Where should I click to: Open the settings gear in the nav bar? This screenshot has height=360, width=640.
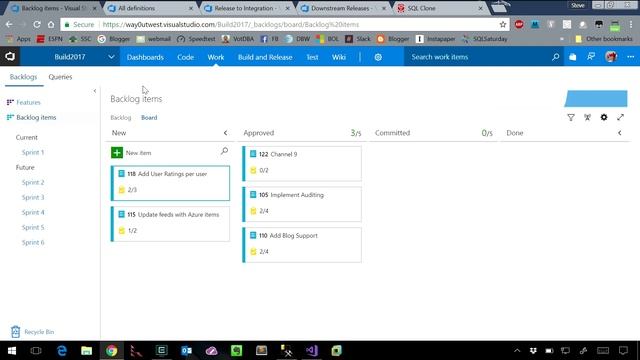coord(378,57)
